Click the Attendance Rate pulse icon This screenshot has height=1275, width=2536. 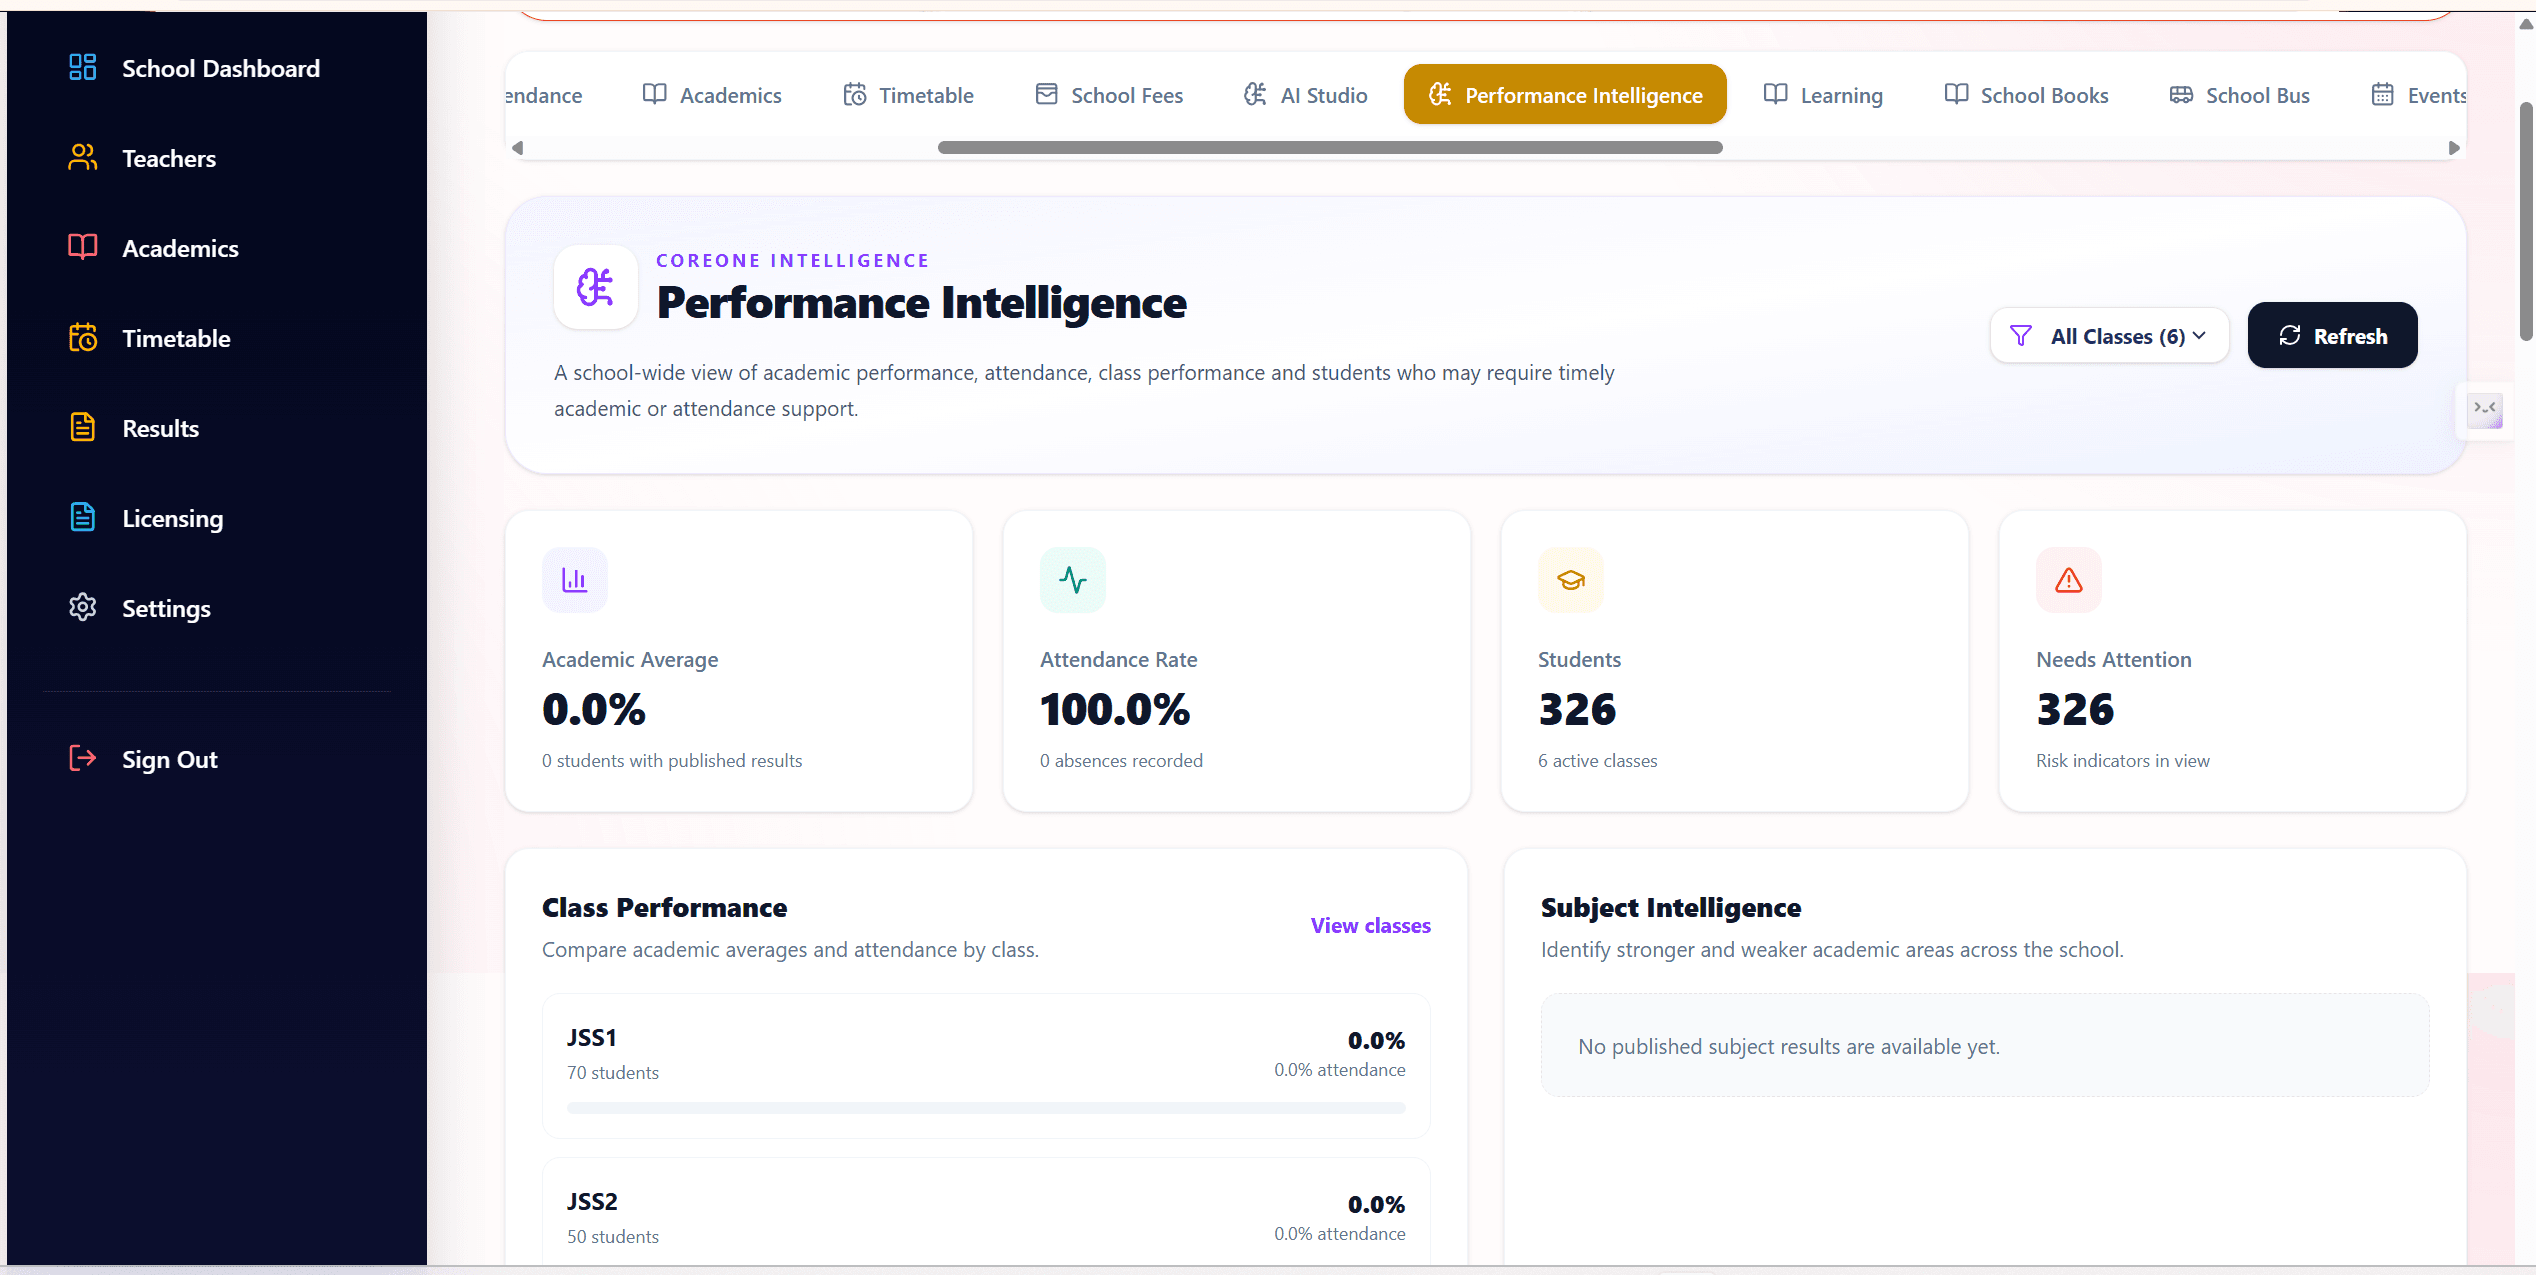(1072, 580)
